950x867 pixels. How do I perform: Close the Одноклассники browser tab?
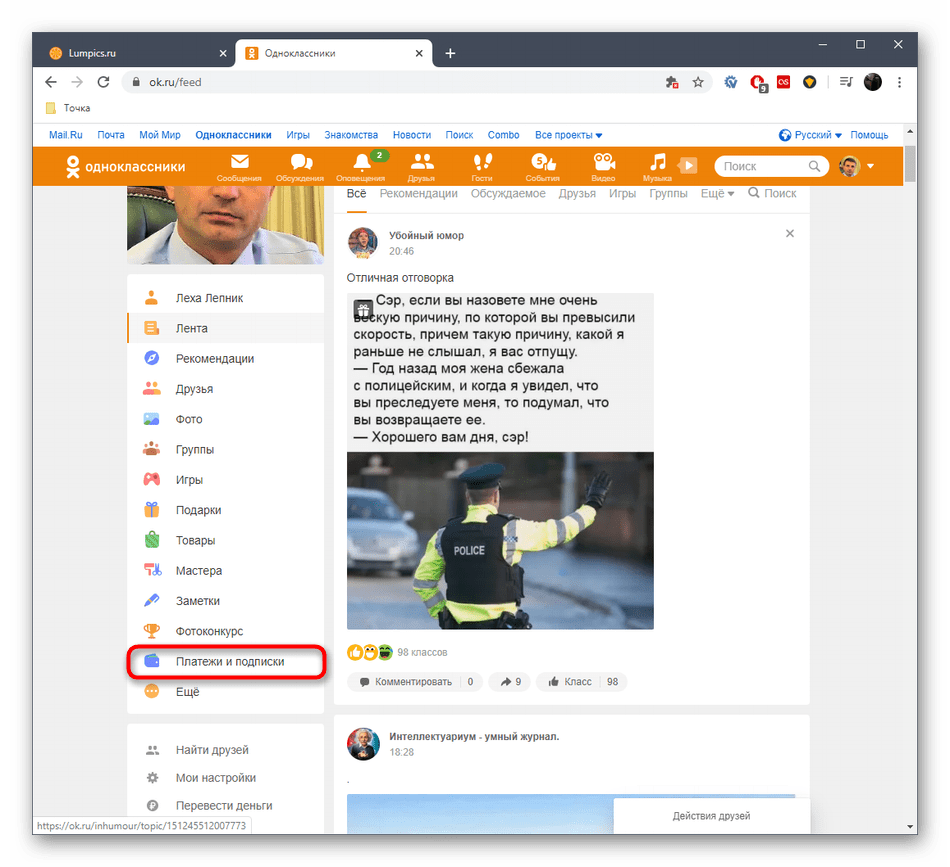click(419, 53)
